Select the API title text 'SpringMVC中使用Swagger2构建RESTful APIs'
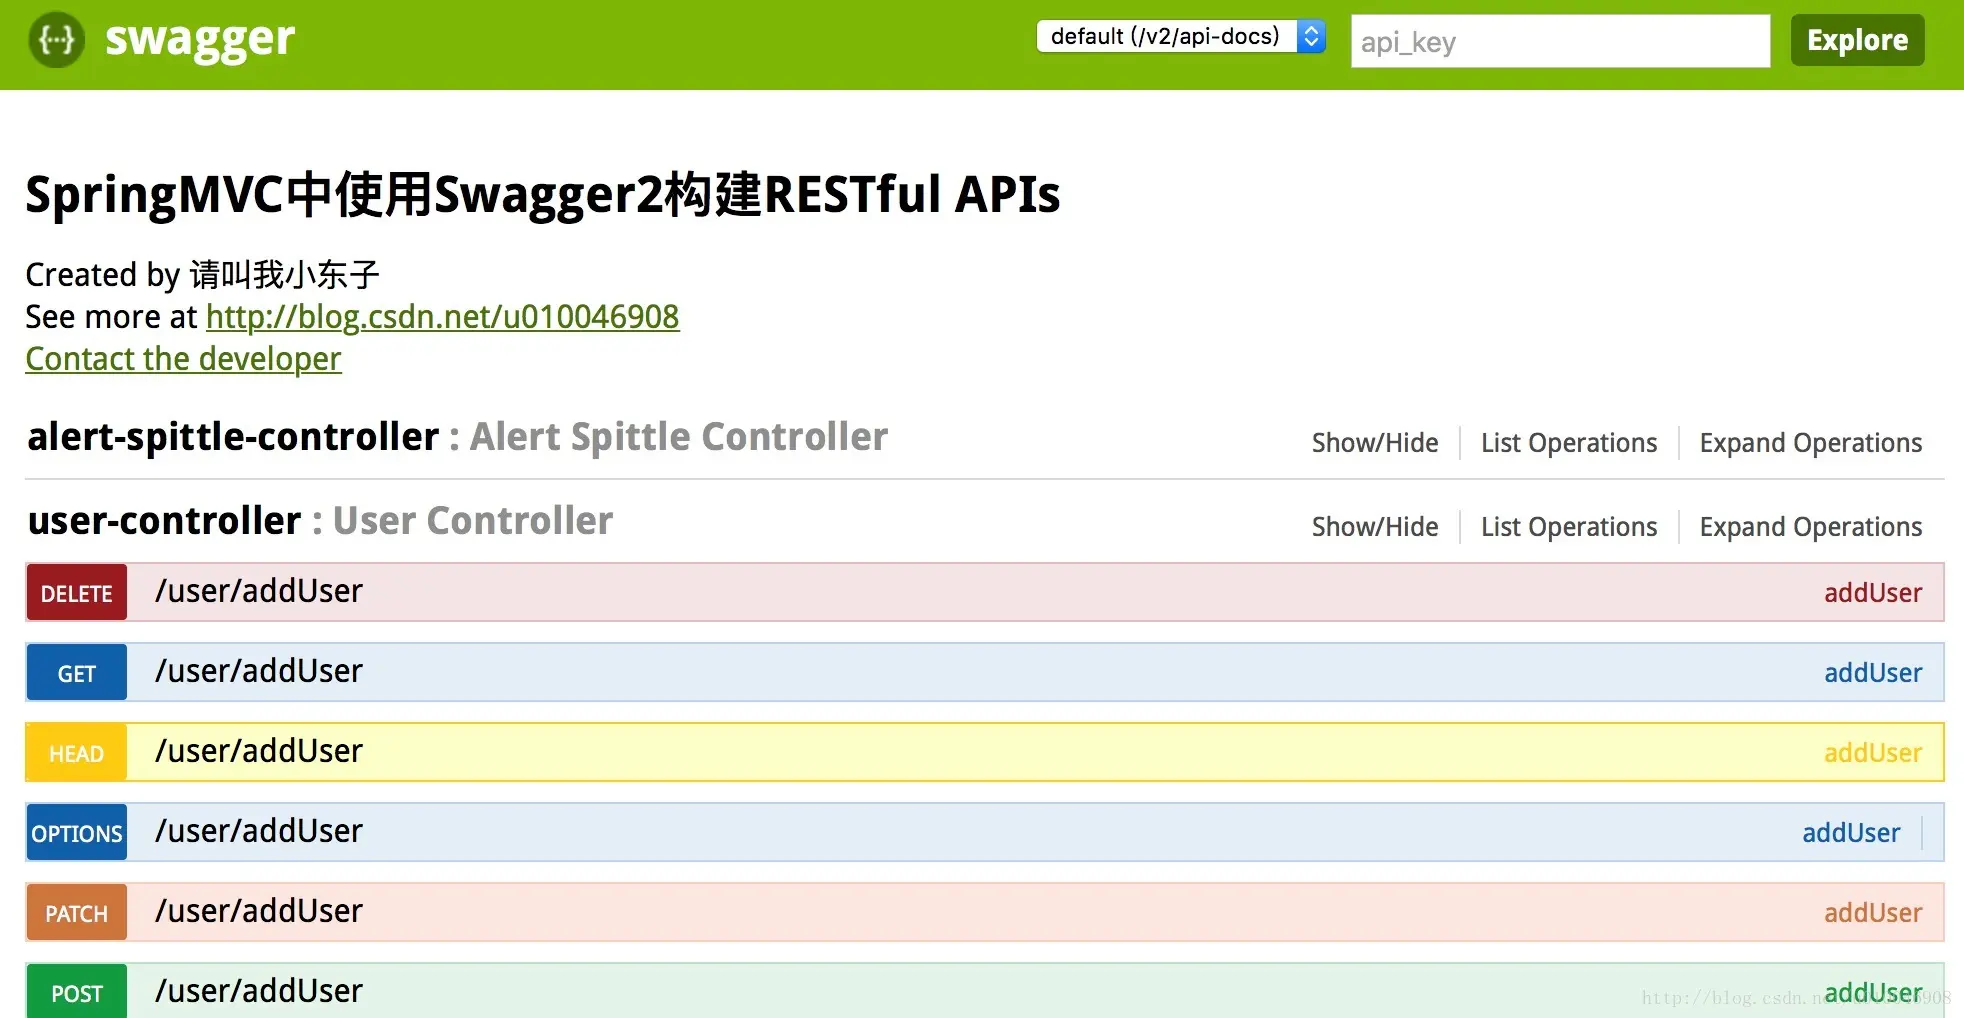Screen dimensions: 1964x1018 [543, 194]
